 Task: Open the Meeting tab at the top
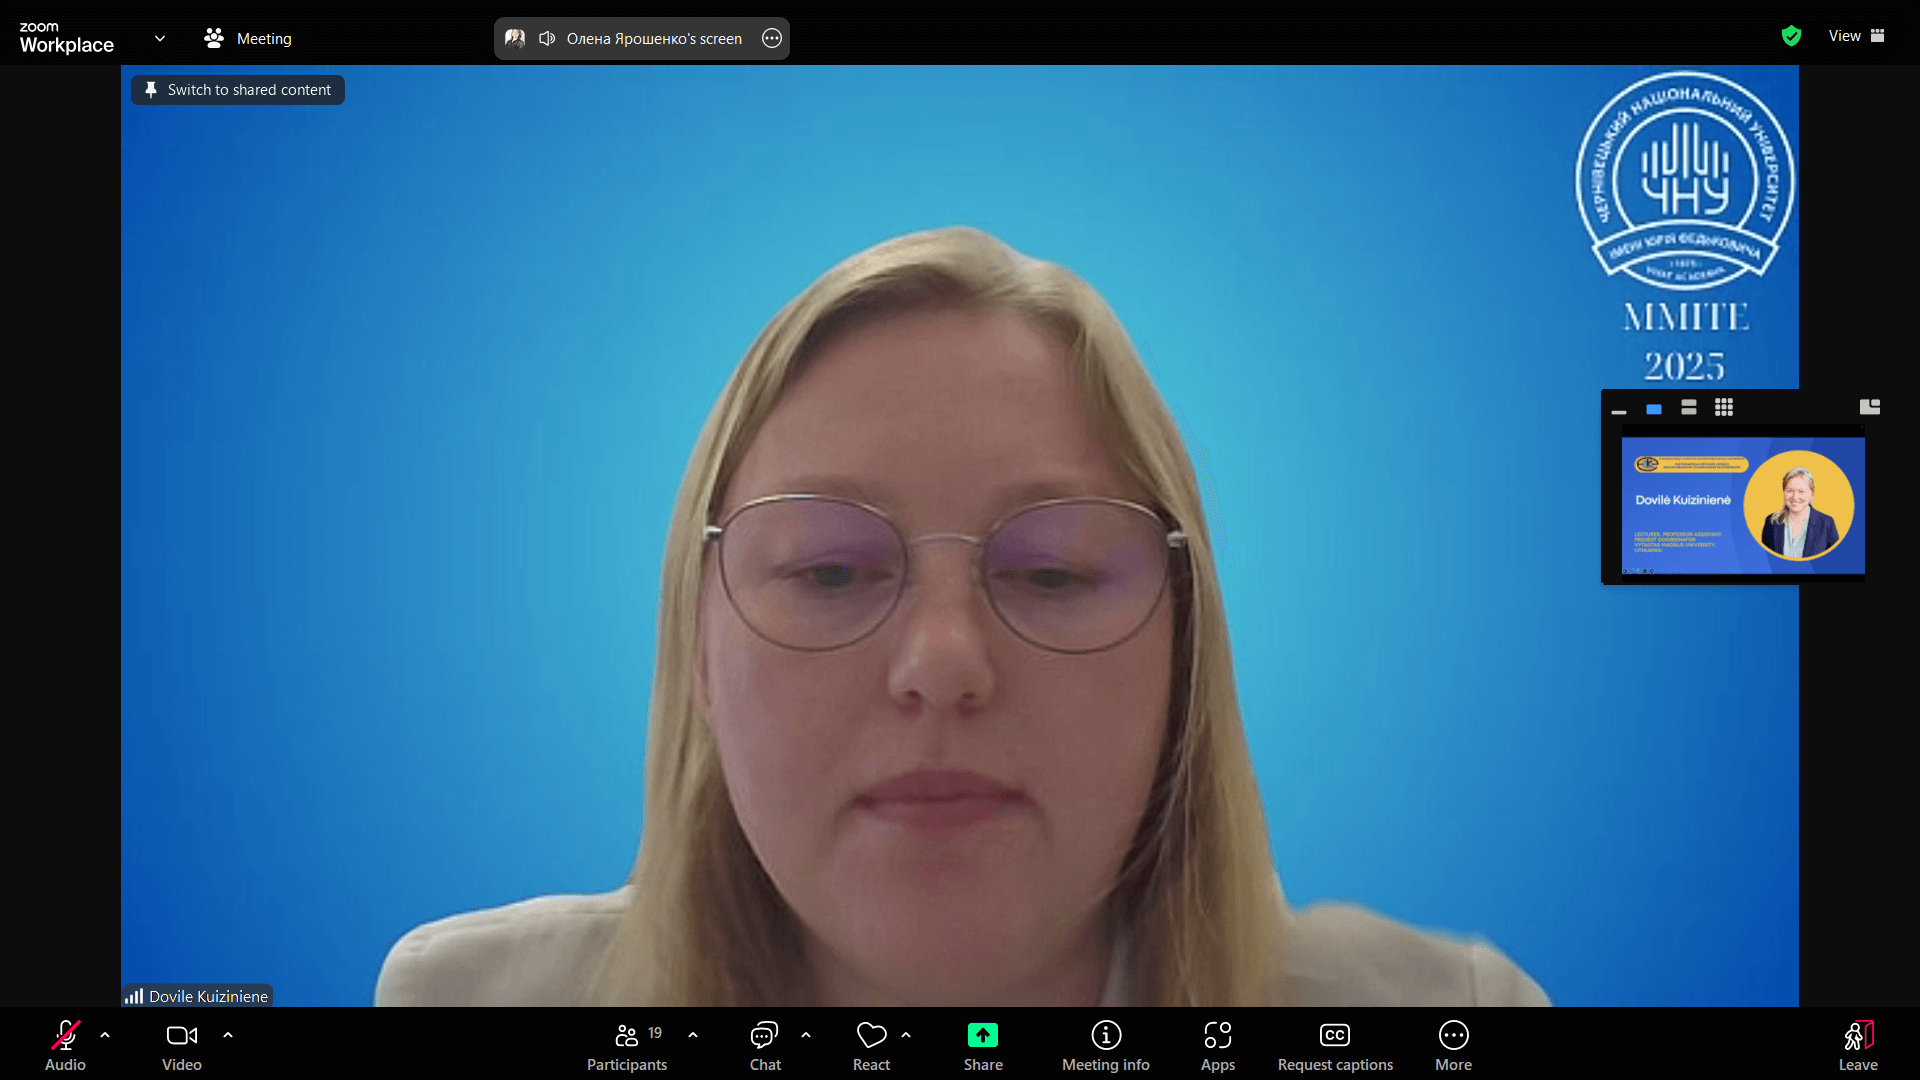click(248, 38)
